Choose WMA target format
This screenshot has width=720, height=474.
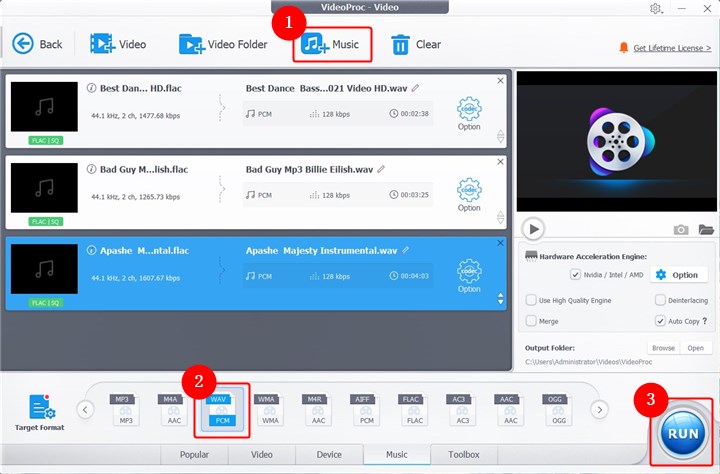coord(270,409)
